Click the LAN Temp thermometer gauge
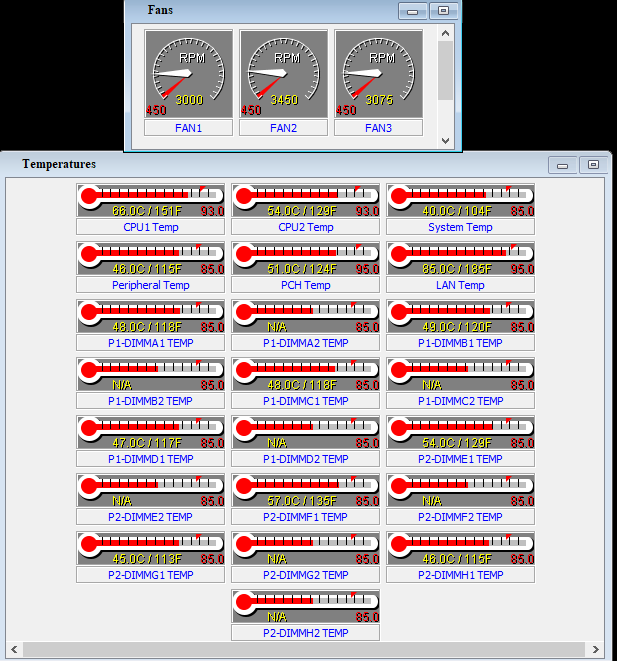Viewport: 617px width, 661px height. click(460, 258)
